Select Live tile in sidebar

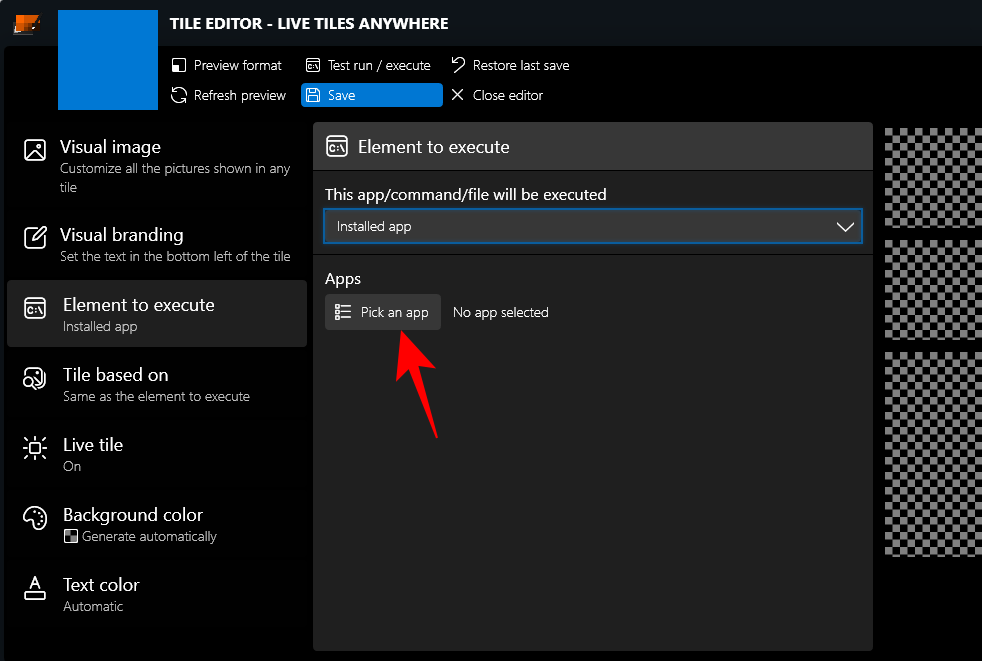pos(92,454)
